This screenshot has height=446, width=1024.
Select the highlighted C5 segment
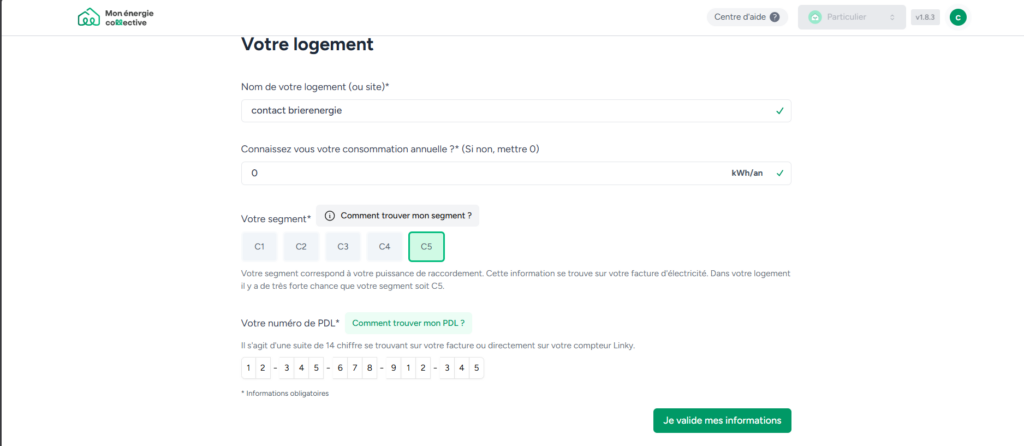[426, 246]
